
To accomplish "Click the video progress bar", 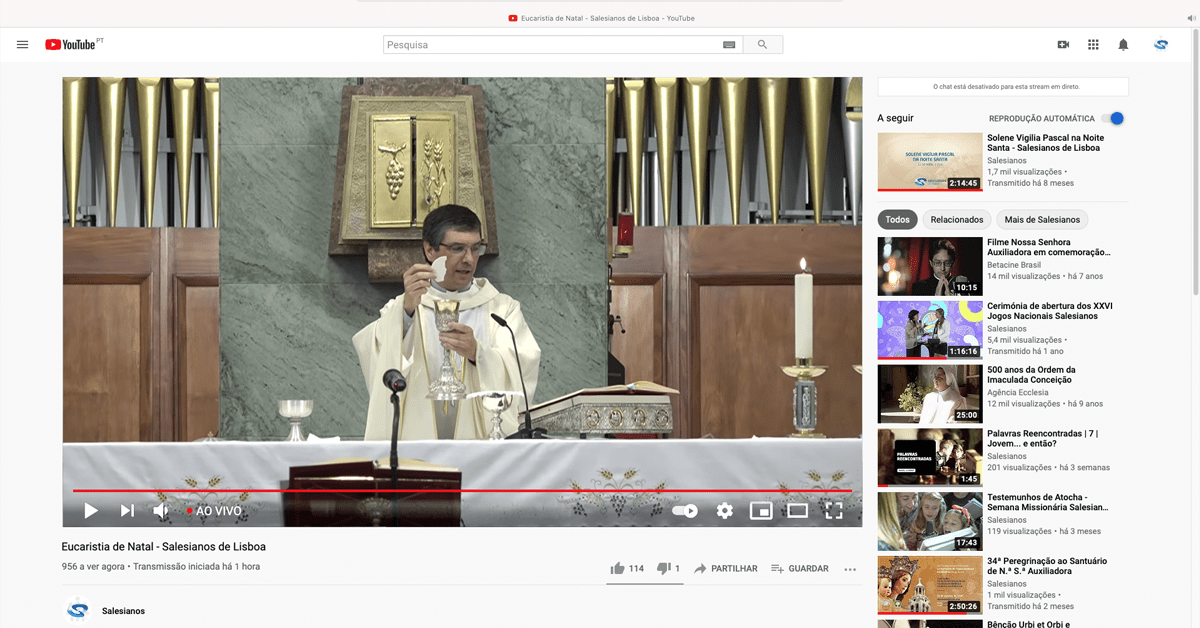I will pos(462,491).
